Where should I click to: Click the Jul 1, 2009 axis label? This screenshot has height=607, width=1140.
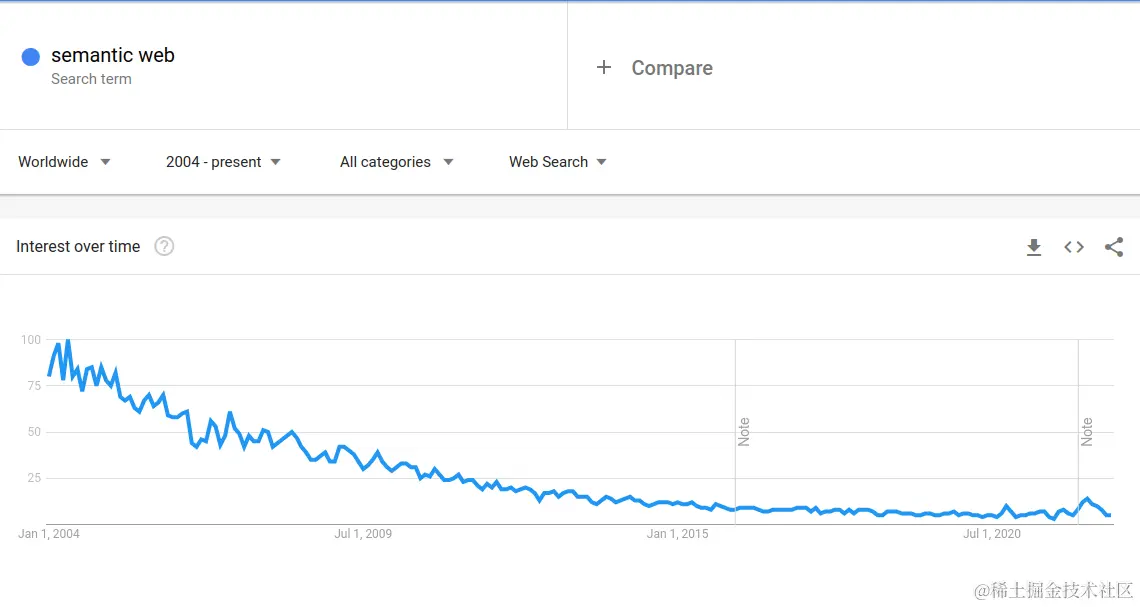point(363,534)
